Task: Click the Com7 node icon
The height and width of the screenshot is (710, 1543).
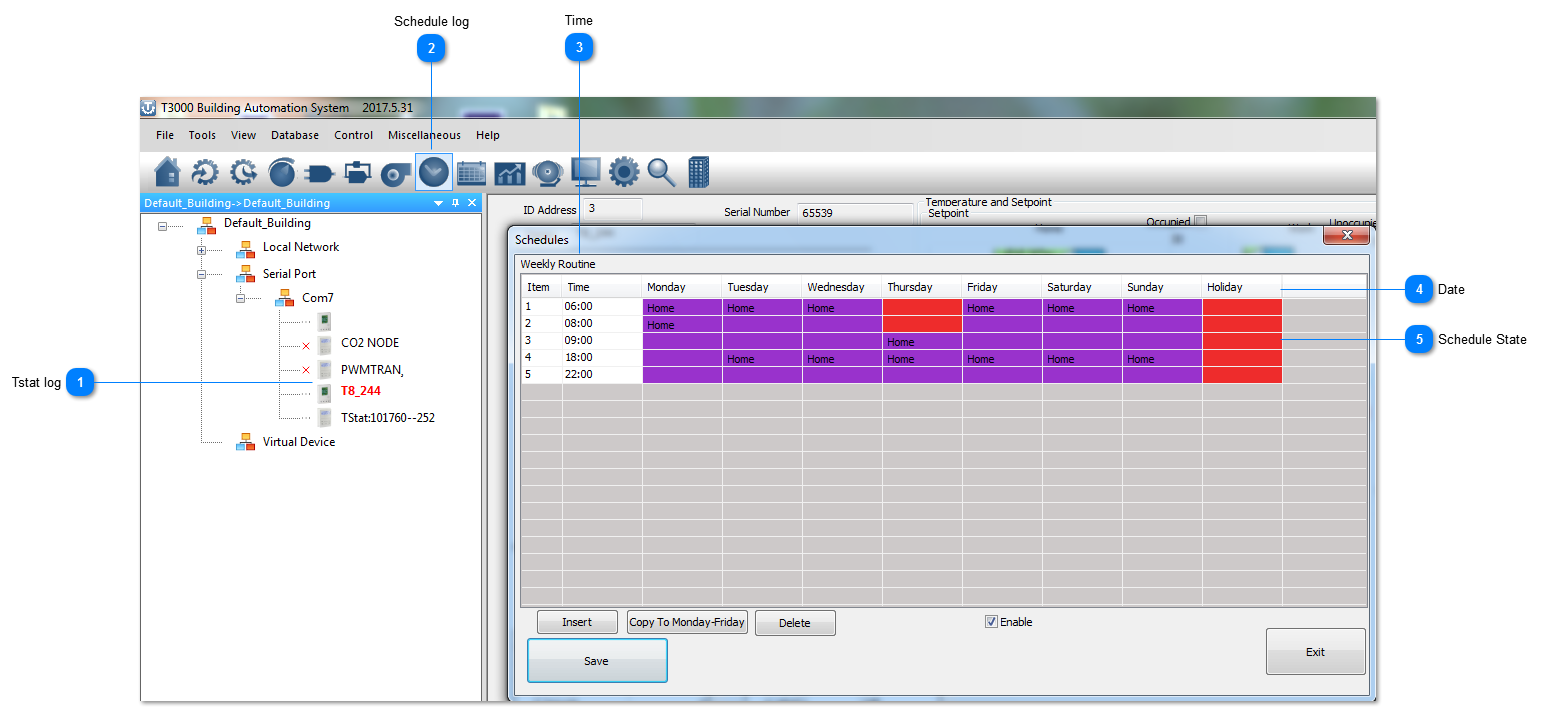Action: [284, 298]
